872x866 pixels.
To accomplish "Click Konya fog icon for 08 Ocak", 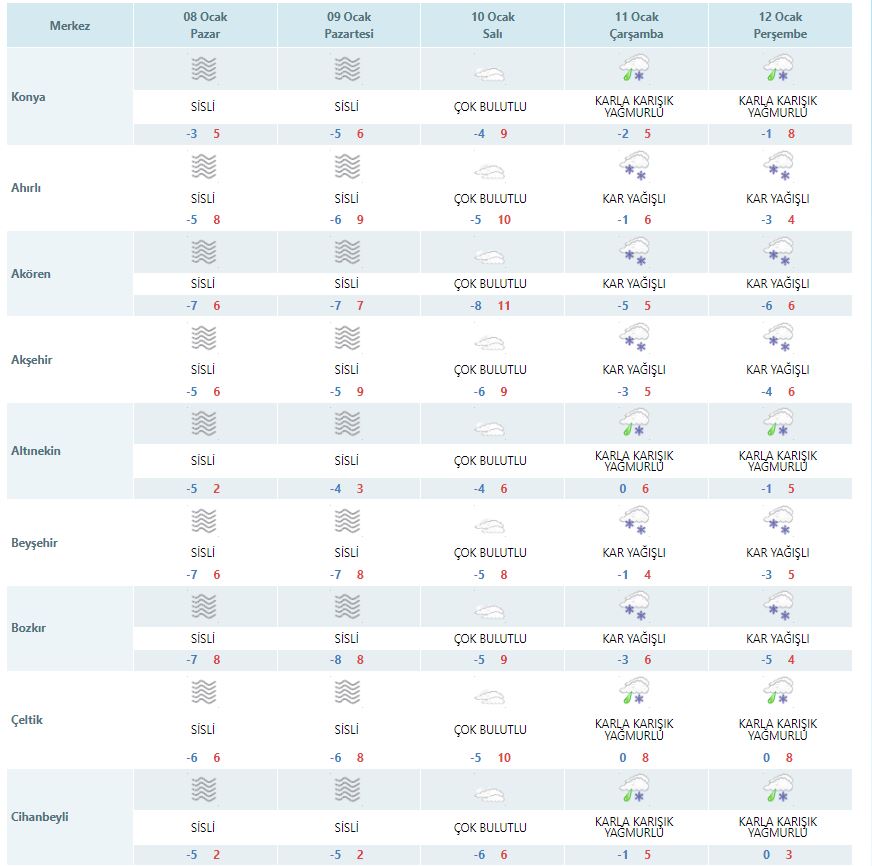I will (203, 70).
